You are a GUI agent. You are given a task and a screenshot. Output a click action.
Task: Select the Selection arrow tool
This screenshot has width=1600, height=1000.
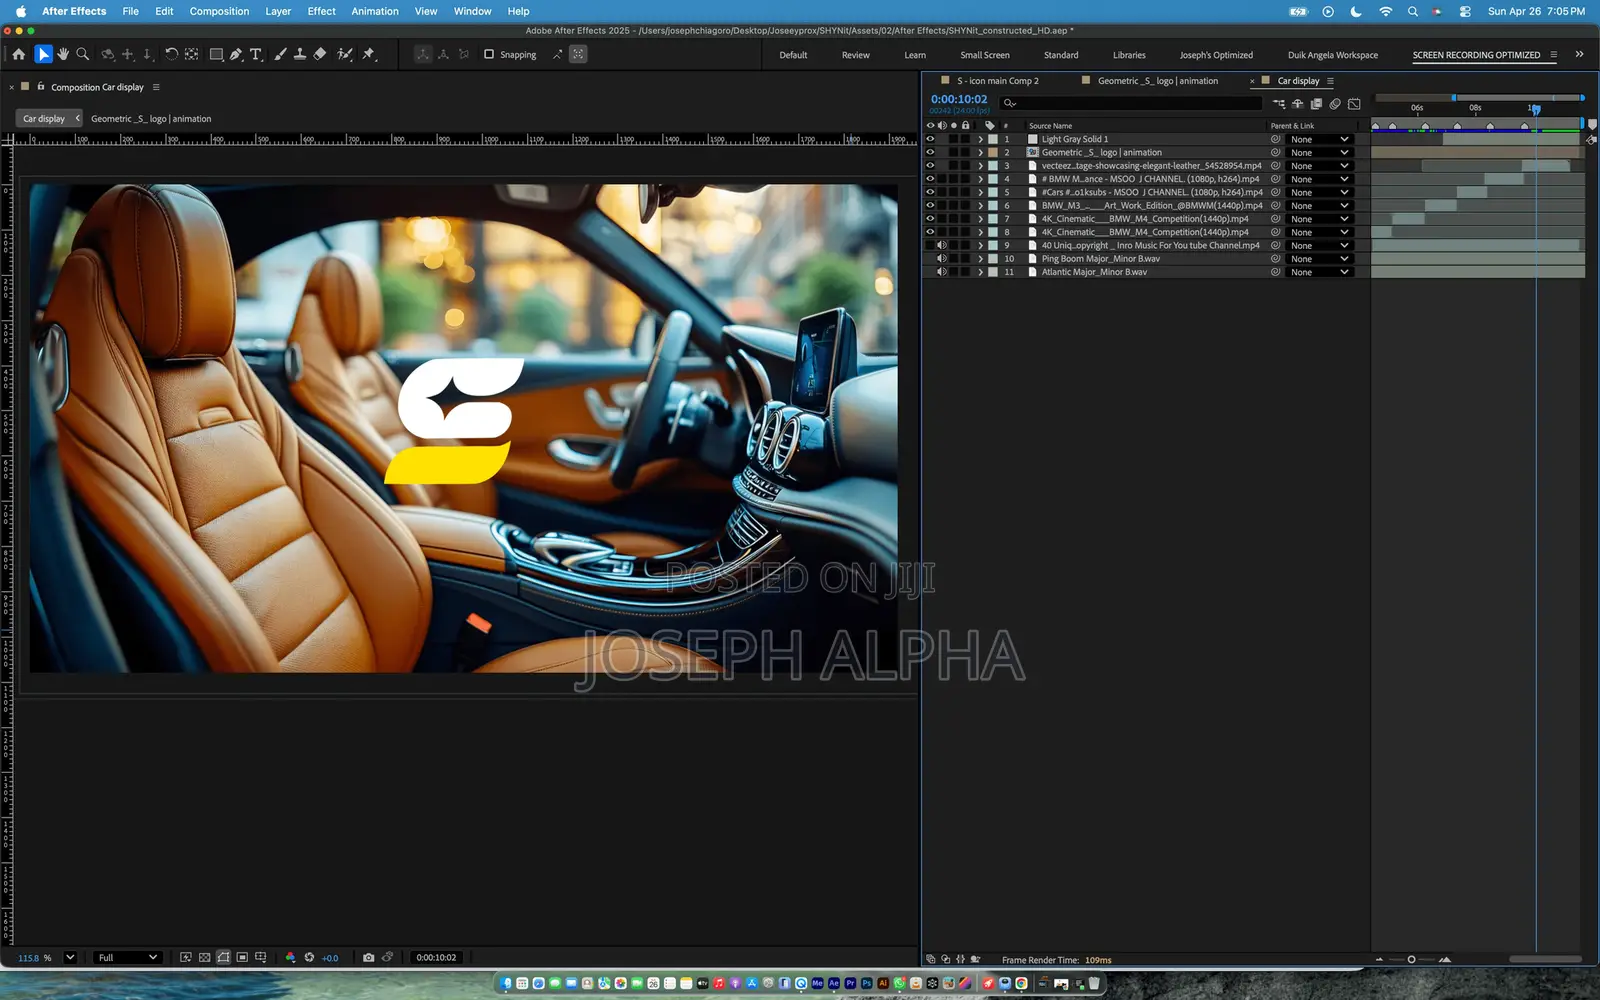[43, 54]
